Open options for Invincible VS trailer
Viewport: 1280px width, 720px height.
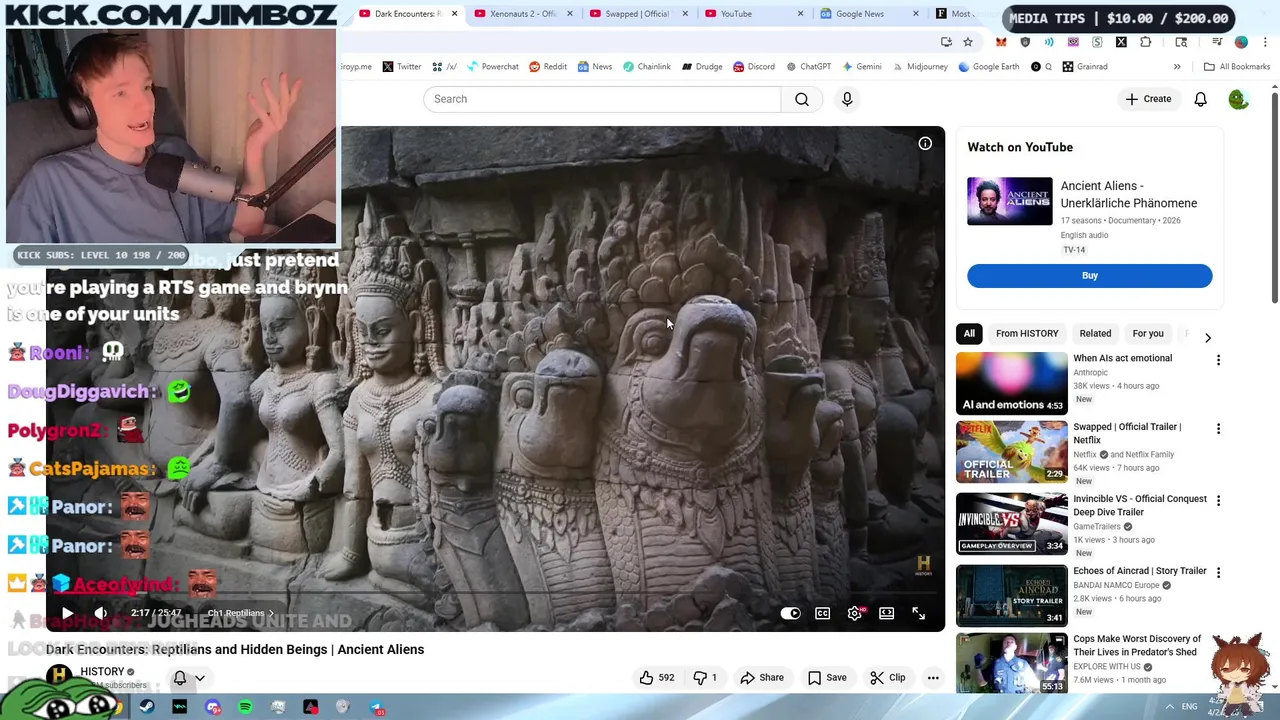point(1218,501)
